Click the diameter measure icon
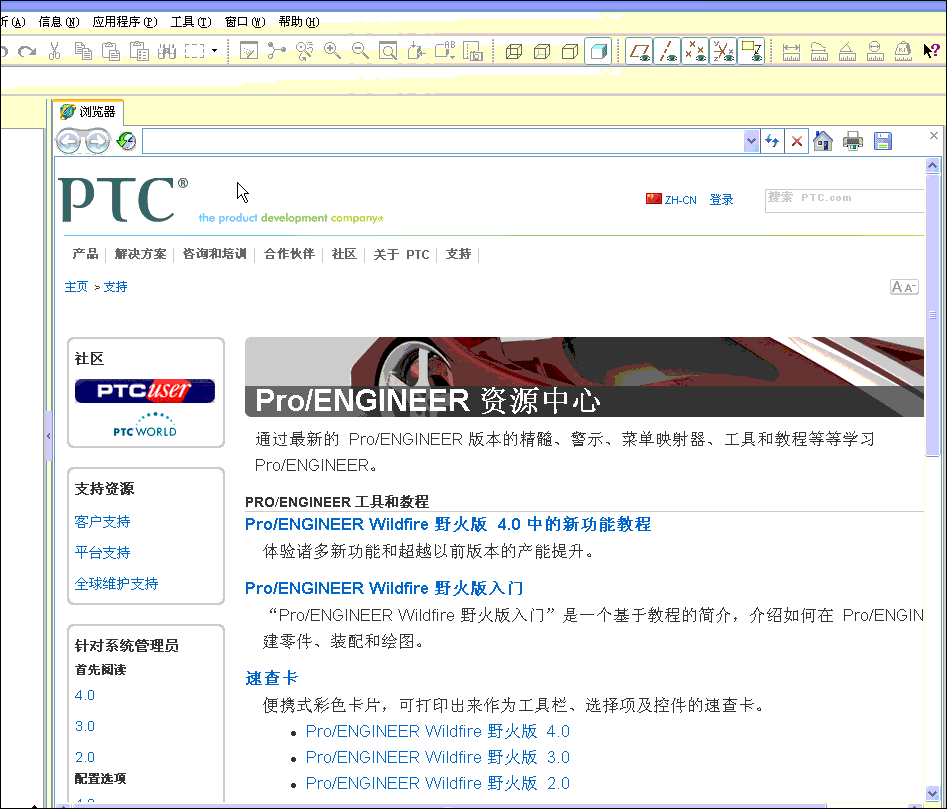The height and width of the screenshot is (809, 947). coord(875,51)
